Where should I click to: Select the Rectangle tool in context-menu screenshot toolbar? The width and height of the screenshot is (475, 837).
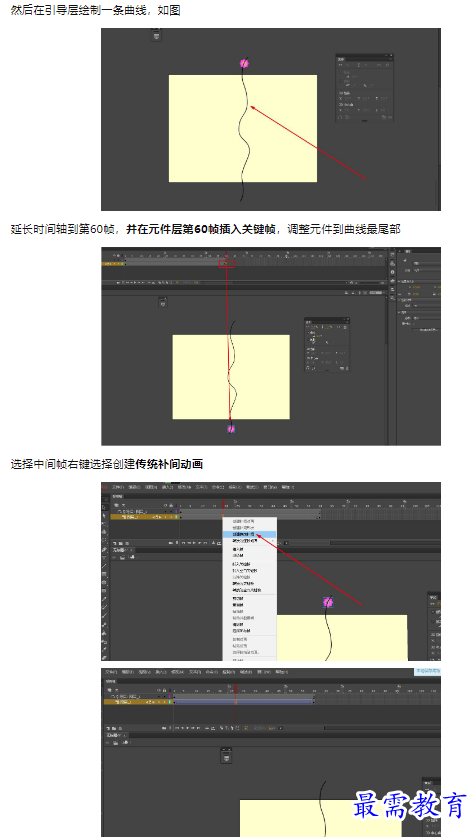pos(104,574)
